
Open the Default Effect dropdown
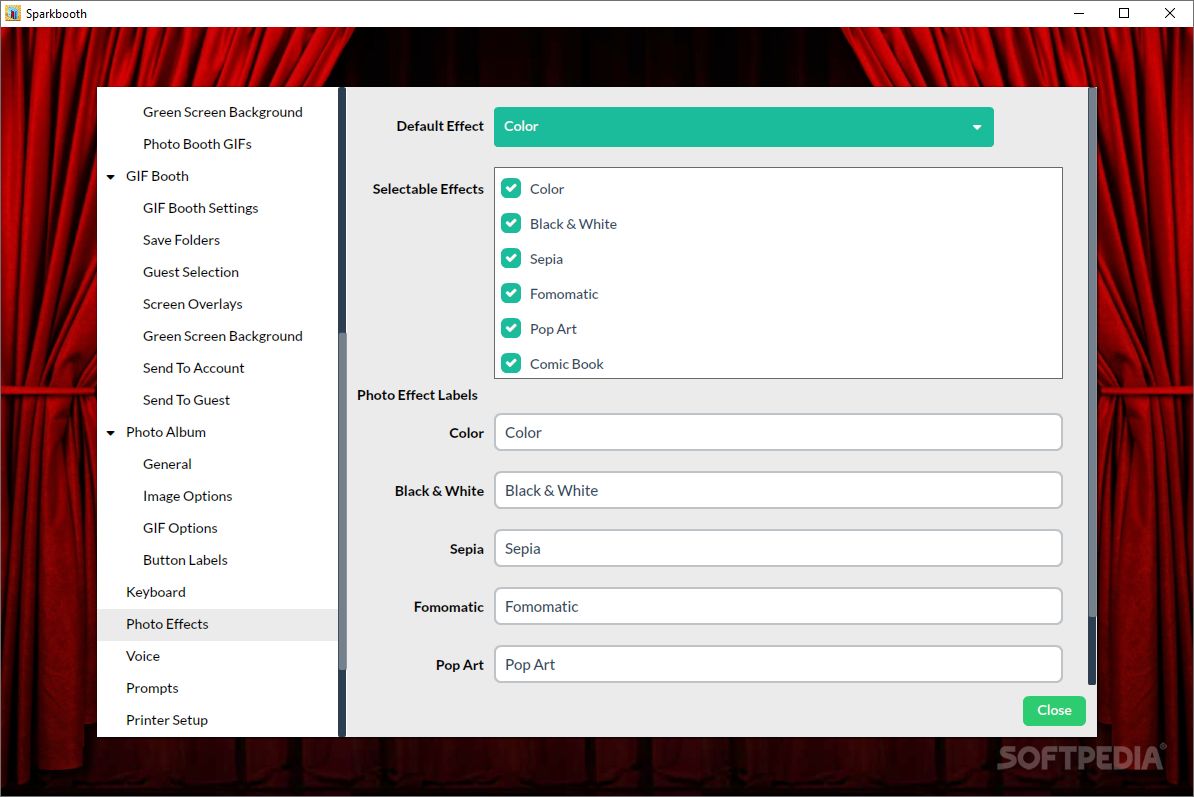pos(743,126)
